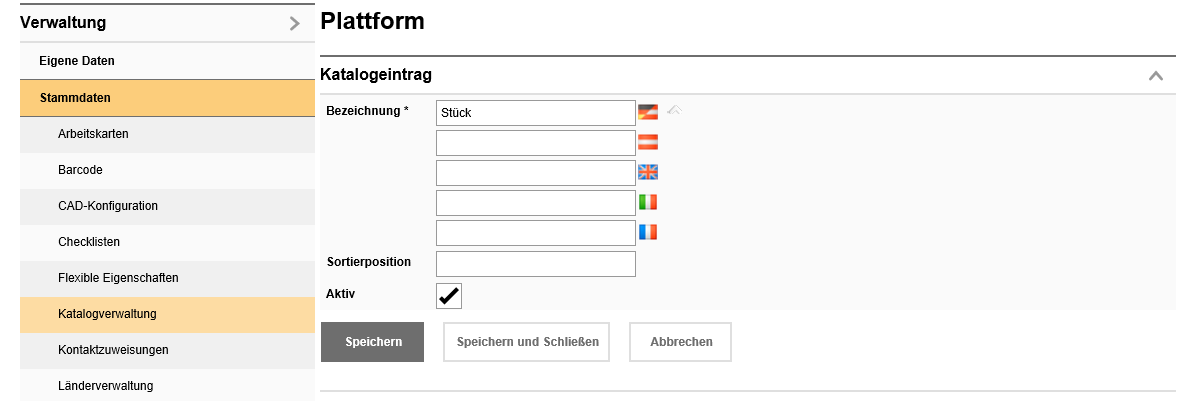Screen dimensions: 1195x401
Task: Go to CAD-Konfiguration
Action: [108, 206]
